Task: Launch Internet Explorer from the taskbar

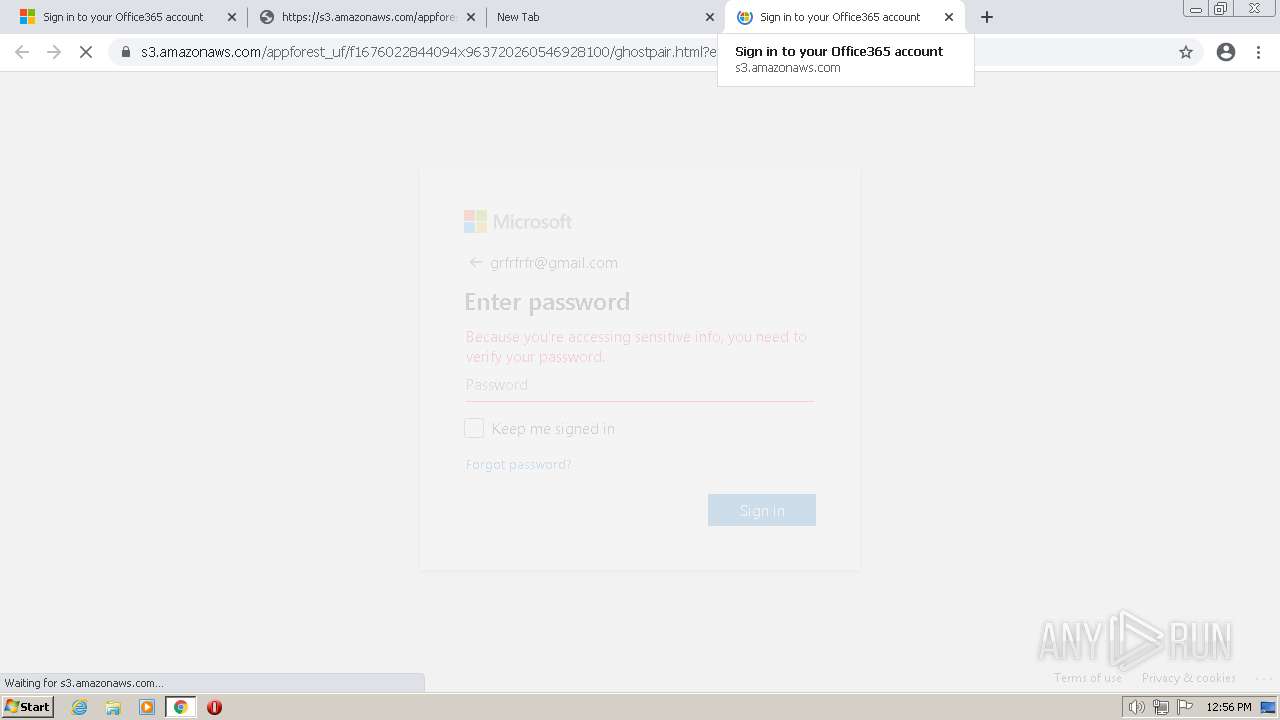Action: coord(79,707)
